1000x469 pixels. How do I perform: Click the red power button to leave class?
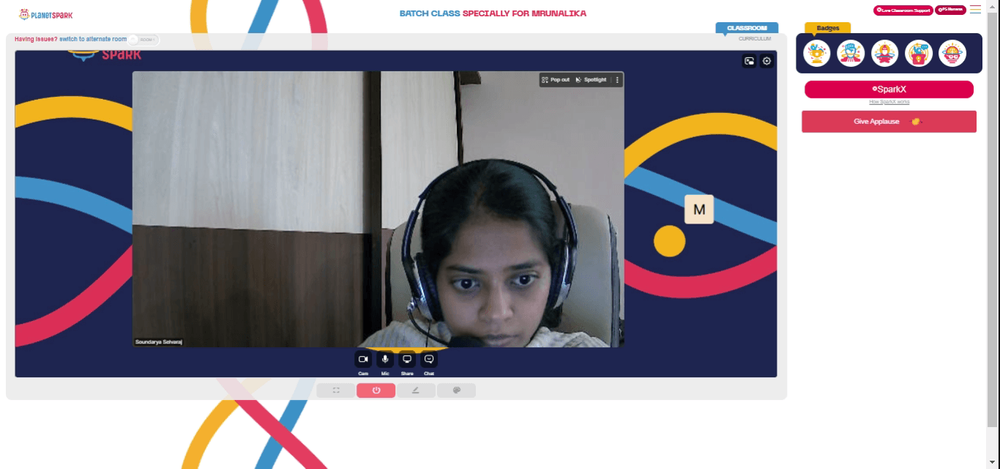376,391
